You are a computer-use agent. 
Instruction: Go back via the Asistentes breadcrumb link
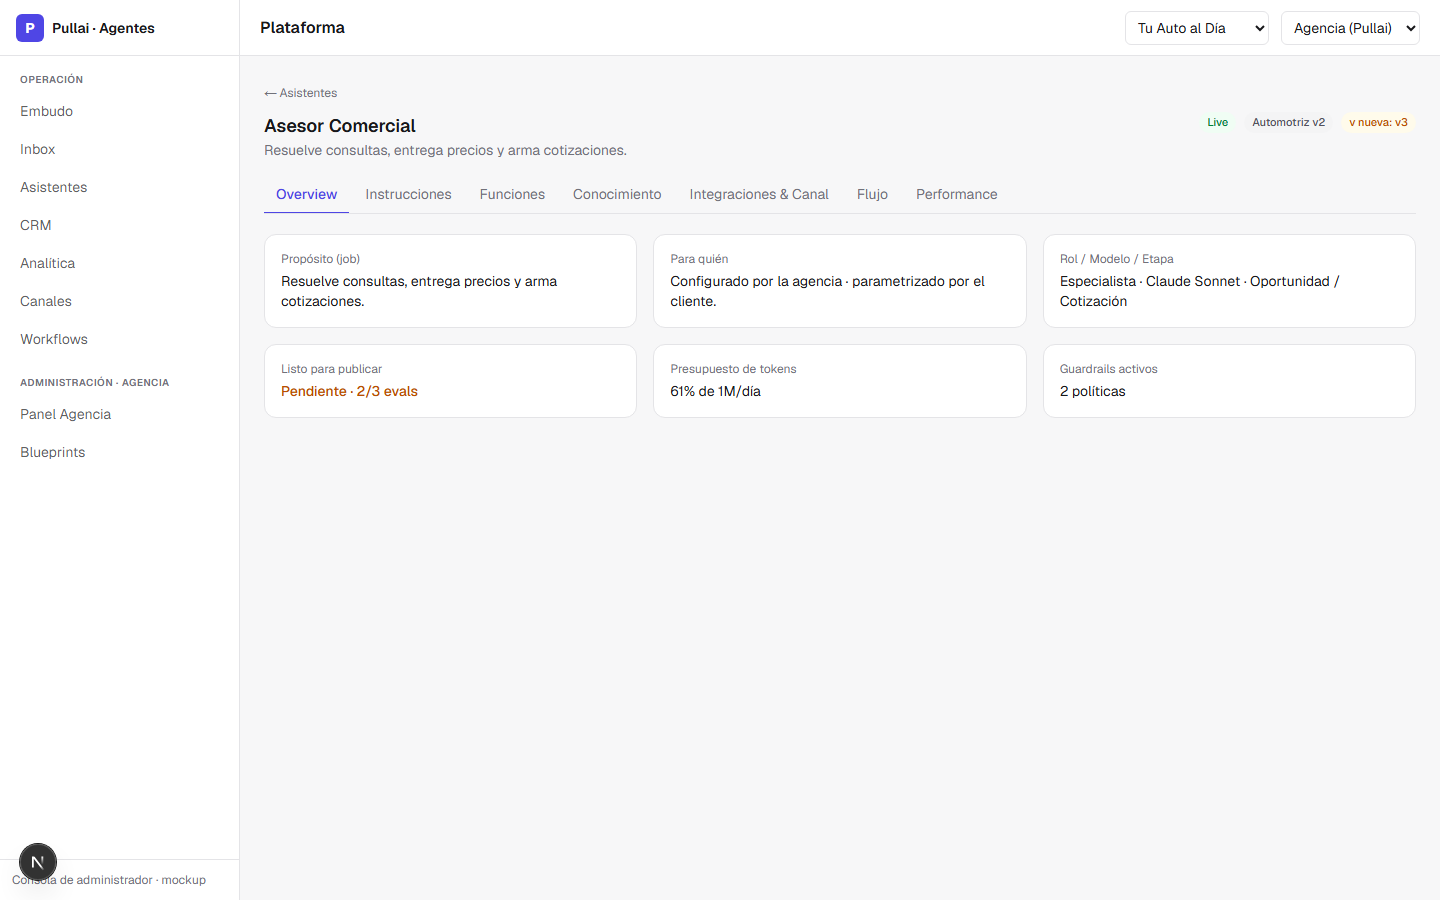301,93
